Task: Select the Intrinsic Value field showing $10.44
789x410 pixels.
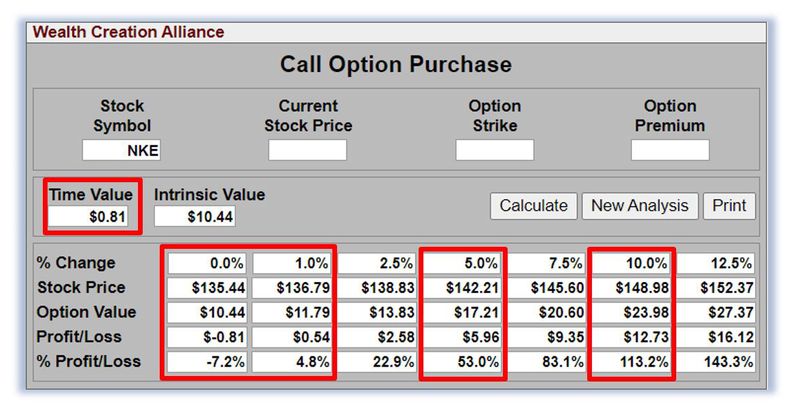Action: [x=195, y=216]
